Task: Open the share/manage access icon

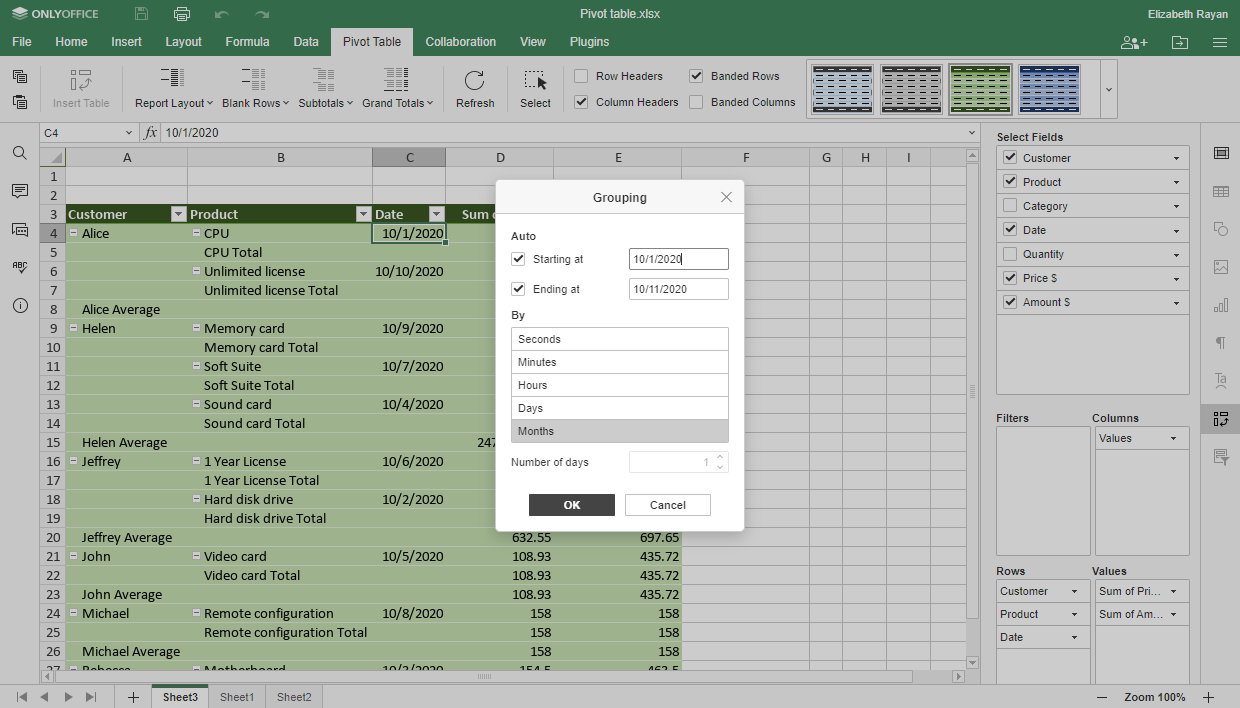Action: [1134, 42]
